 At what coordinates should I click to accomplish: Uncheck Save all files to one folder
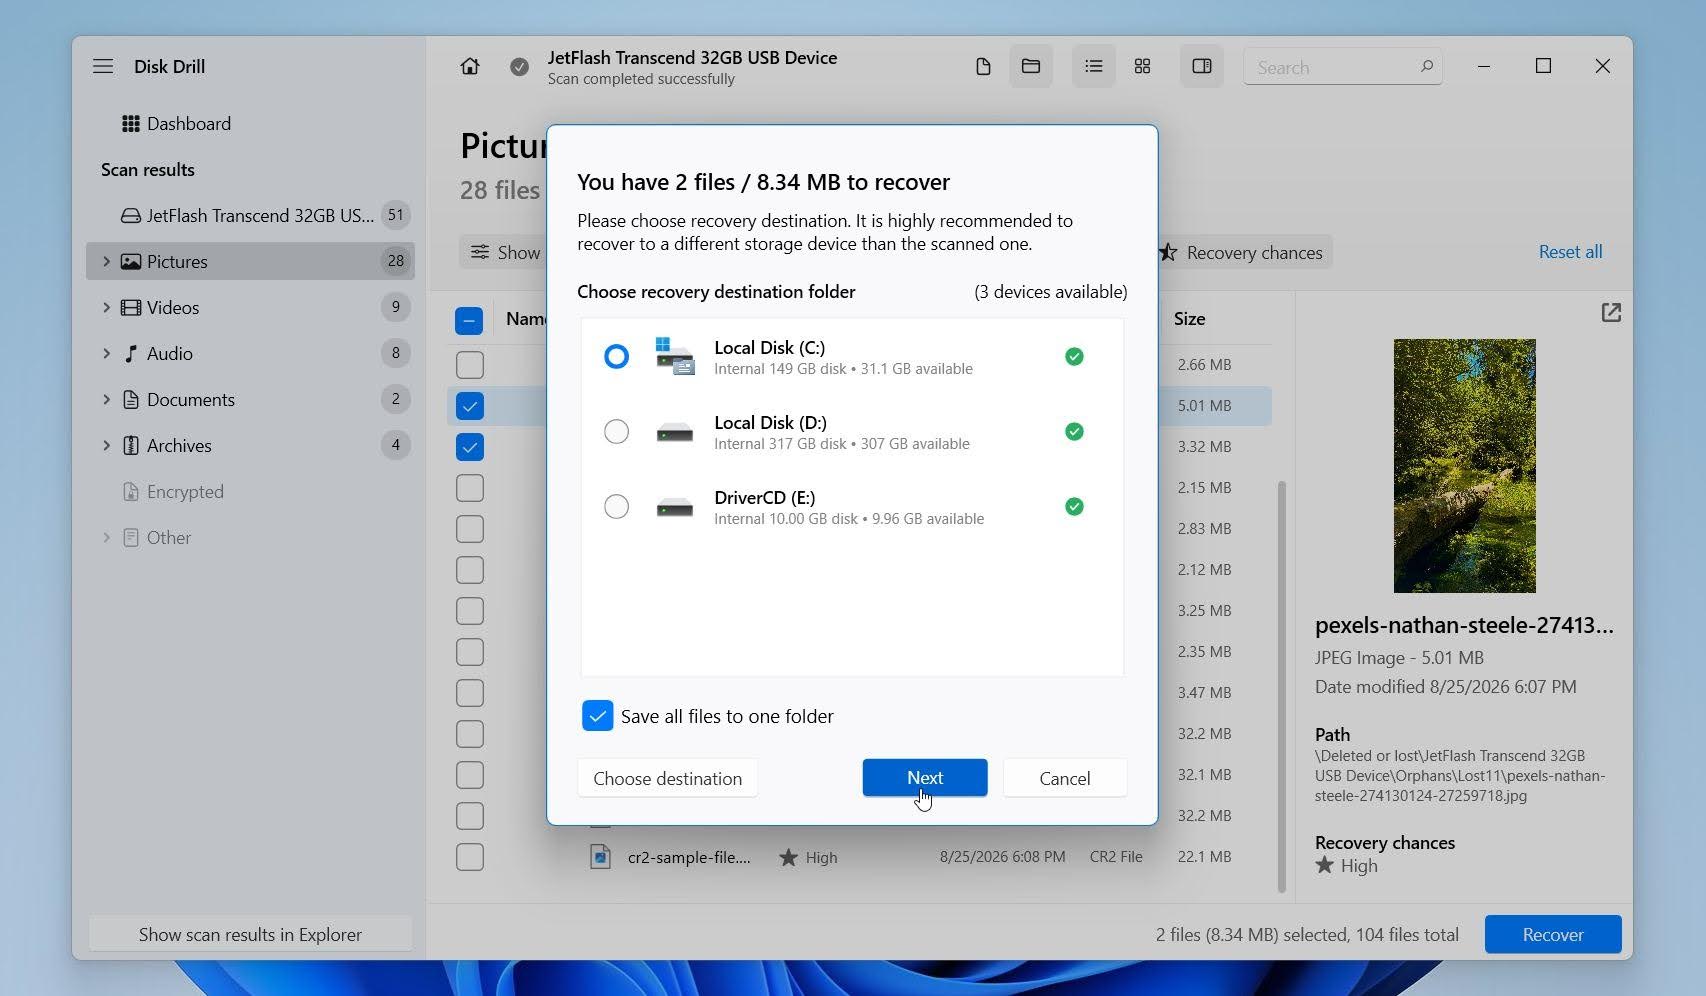coord(597,716)
